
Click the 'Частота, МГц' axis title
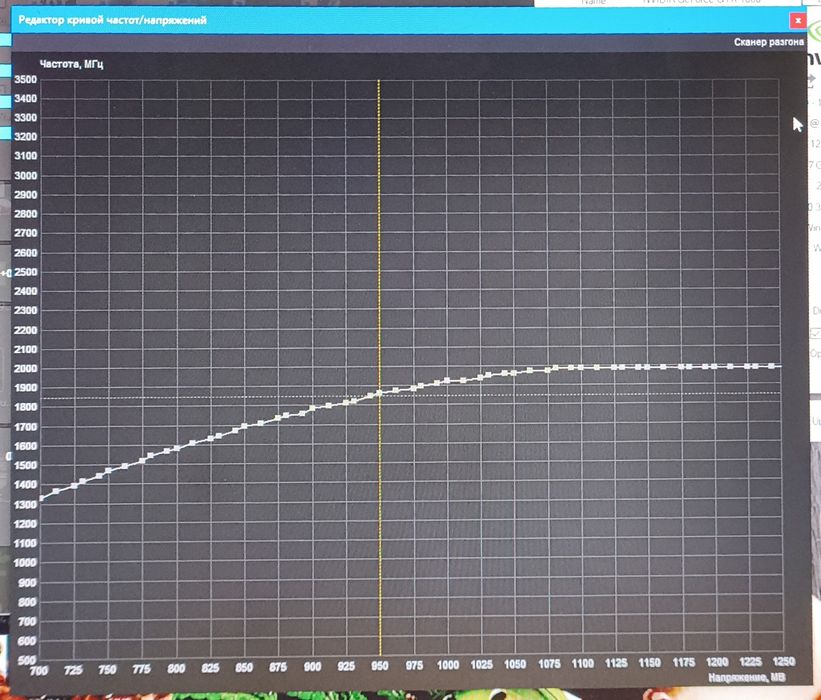click(x=72, y=64)
